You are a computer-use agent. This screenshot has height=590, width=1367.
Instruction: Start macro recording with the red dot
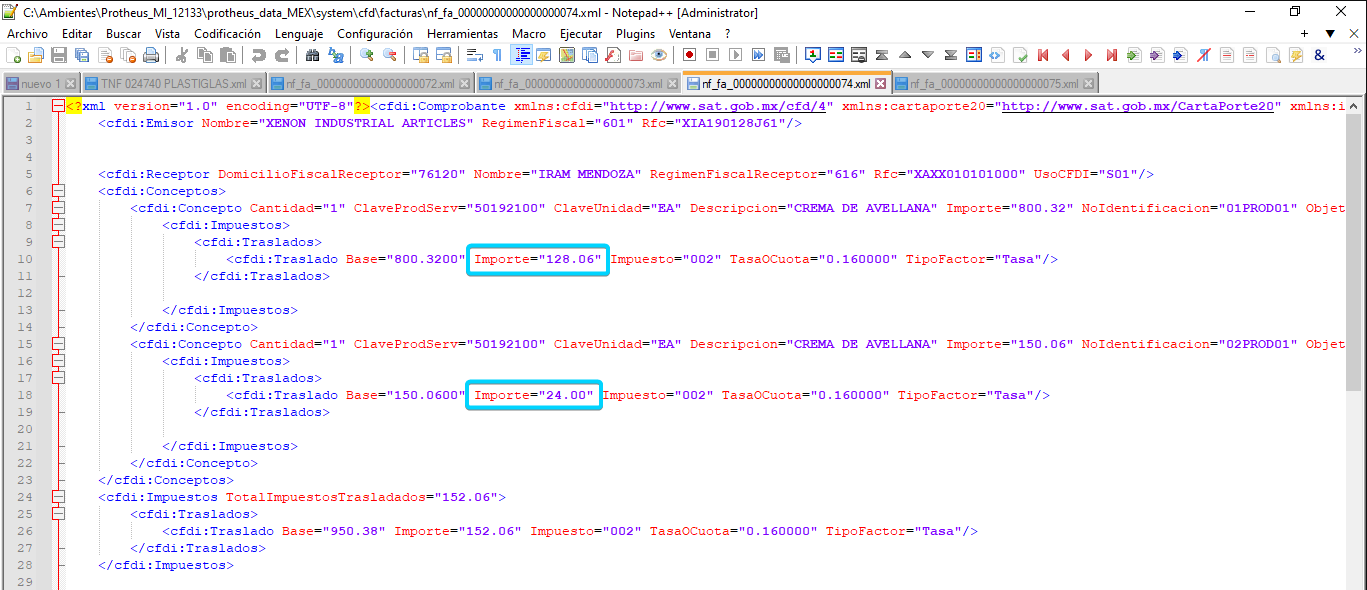click(x=690, y=55)
